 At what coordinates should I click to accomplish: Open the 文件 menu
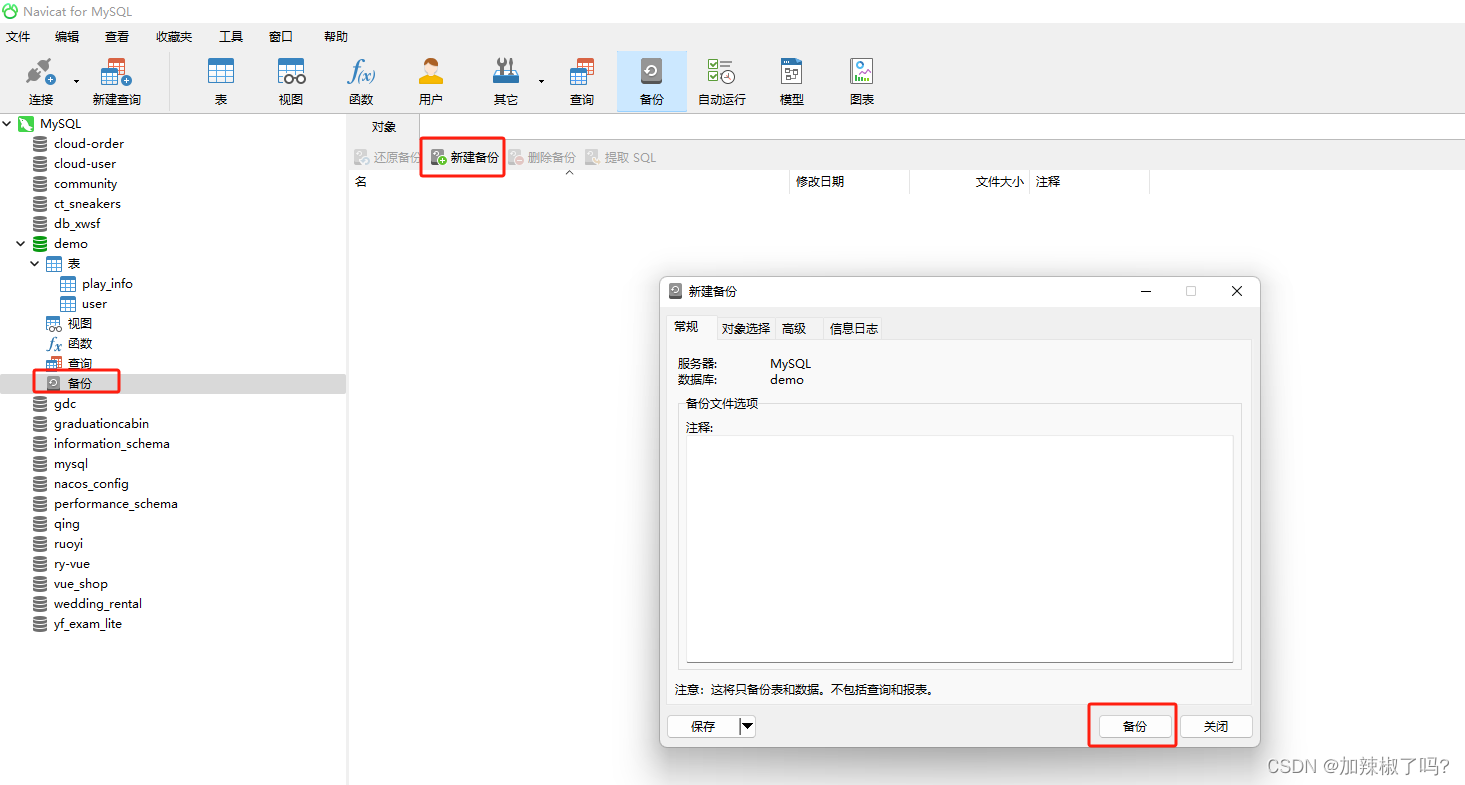[x=18, y=37]
